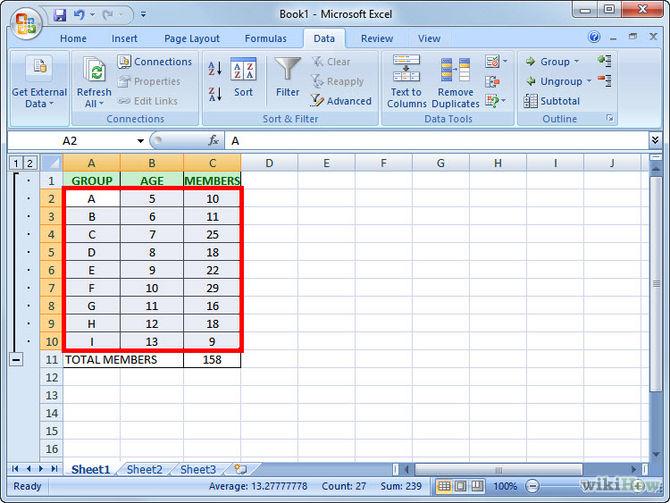Click the Properties button
670x503 pixels.
point(149,81)
